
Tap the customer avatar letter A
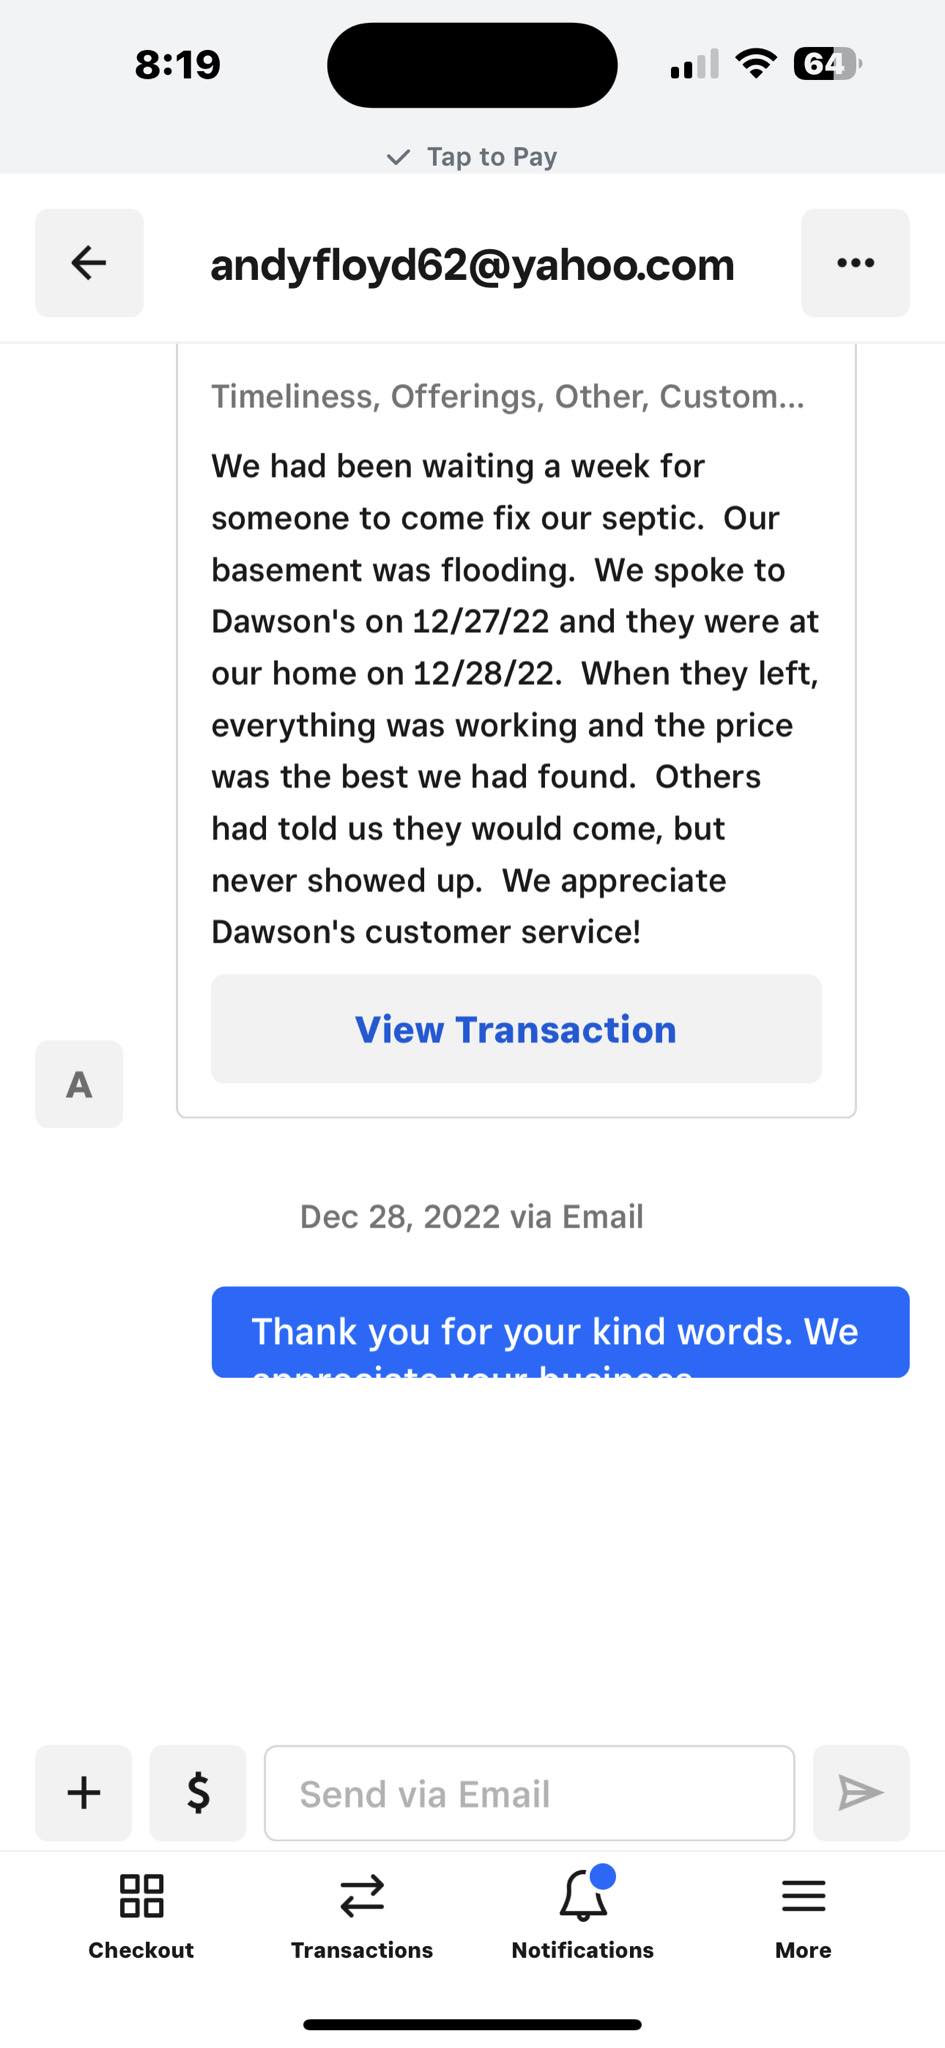79,1084
